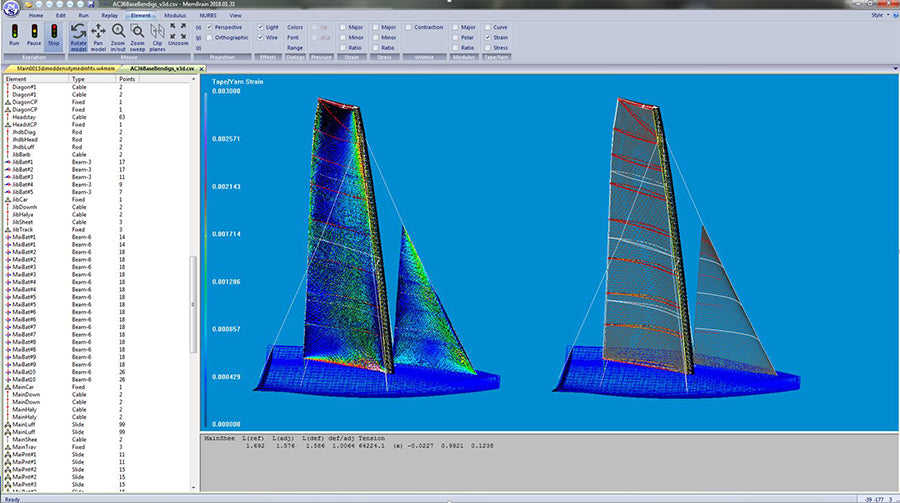Click the Range dialog button
This screenshot has height=503, width=900.
click(295, 47)
